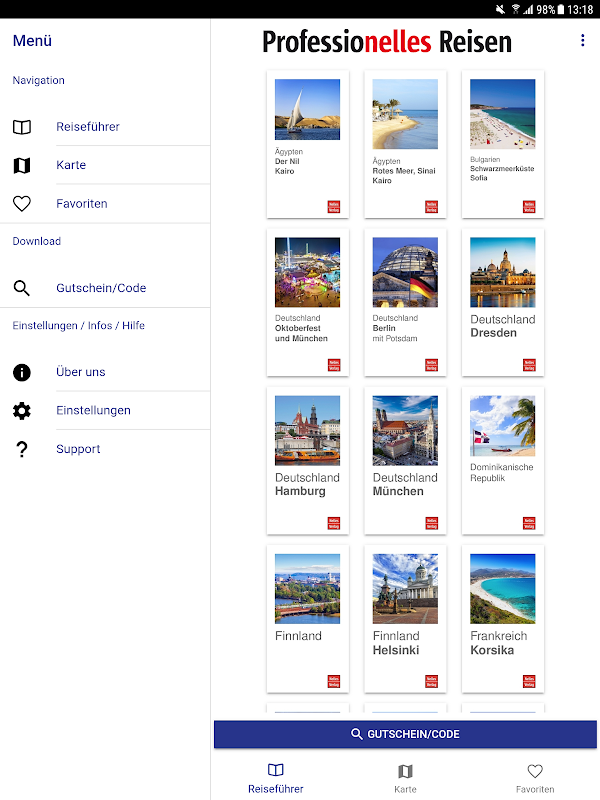
Task: Click the question mark icon beside Support
Action: click(21, 449)
